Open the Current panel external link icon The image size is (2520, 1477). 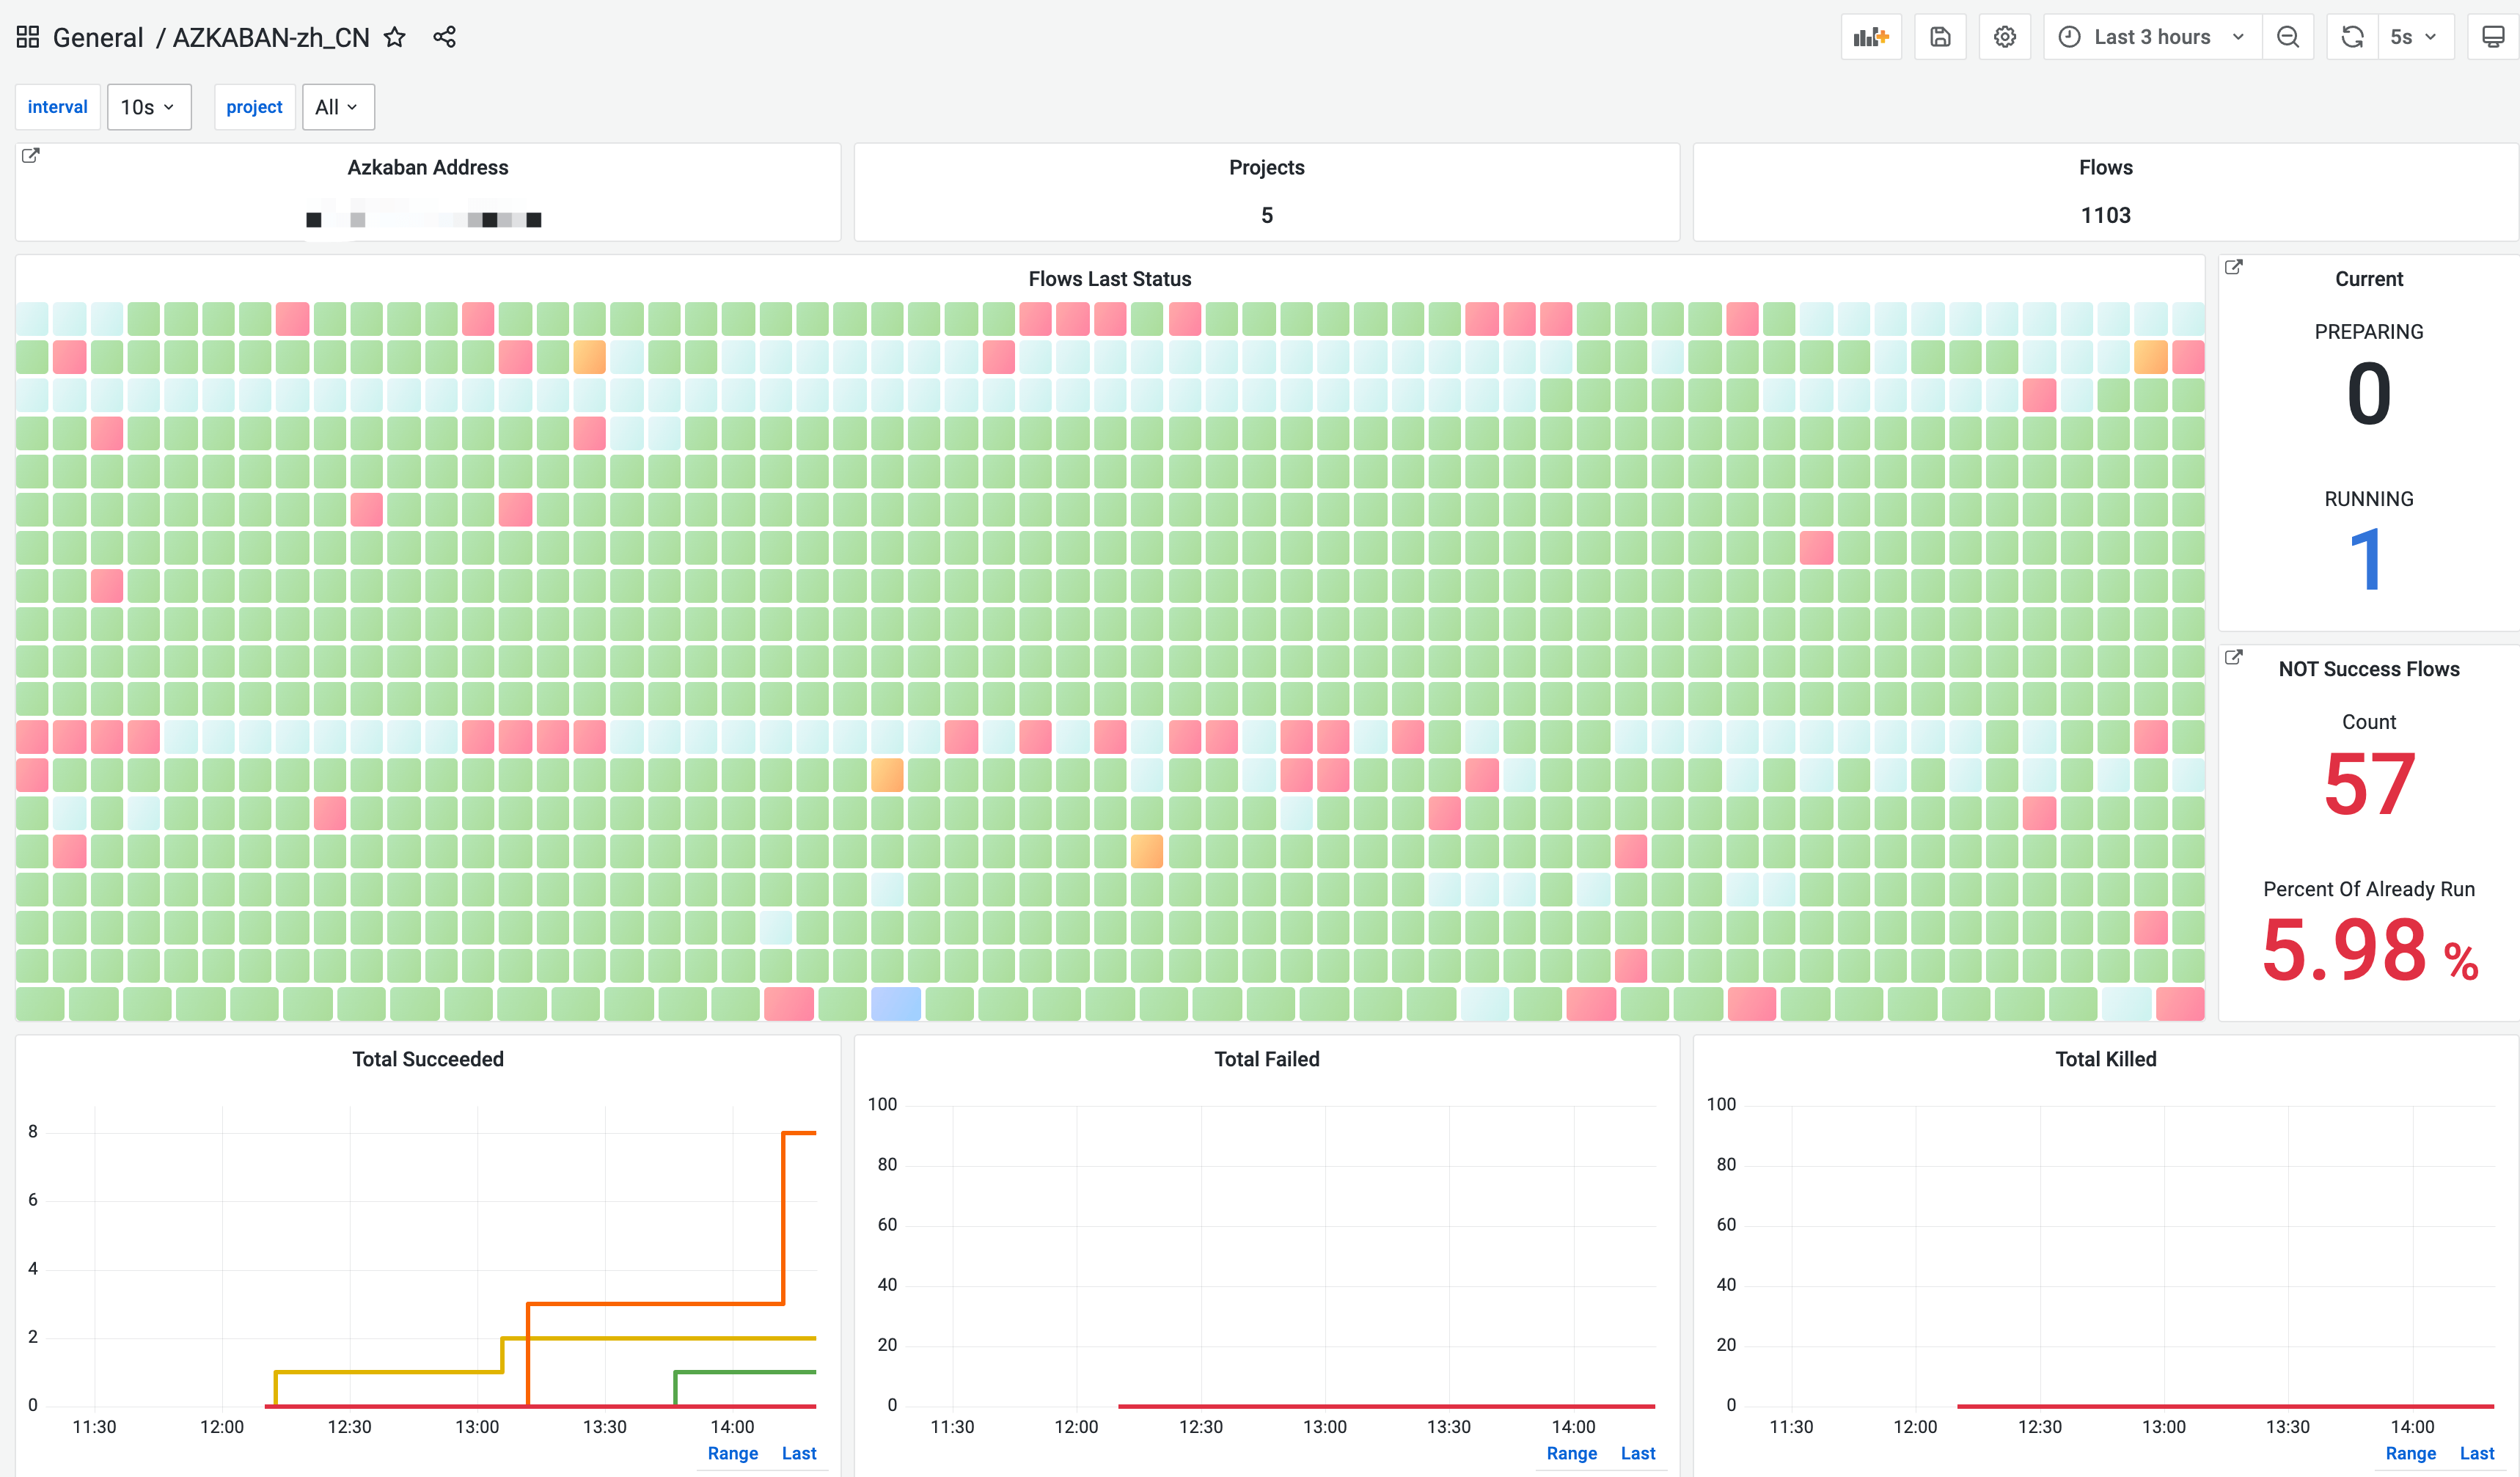[2233, 267]
